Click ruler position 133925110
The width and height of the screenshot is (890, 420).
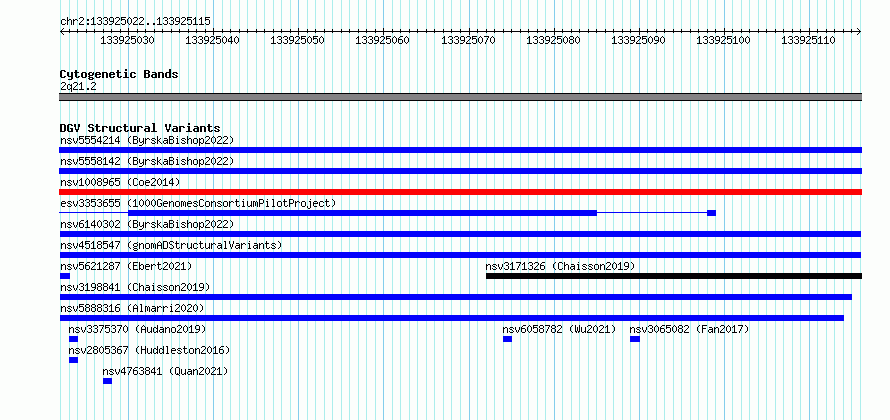[809, 40]
